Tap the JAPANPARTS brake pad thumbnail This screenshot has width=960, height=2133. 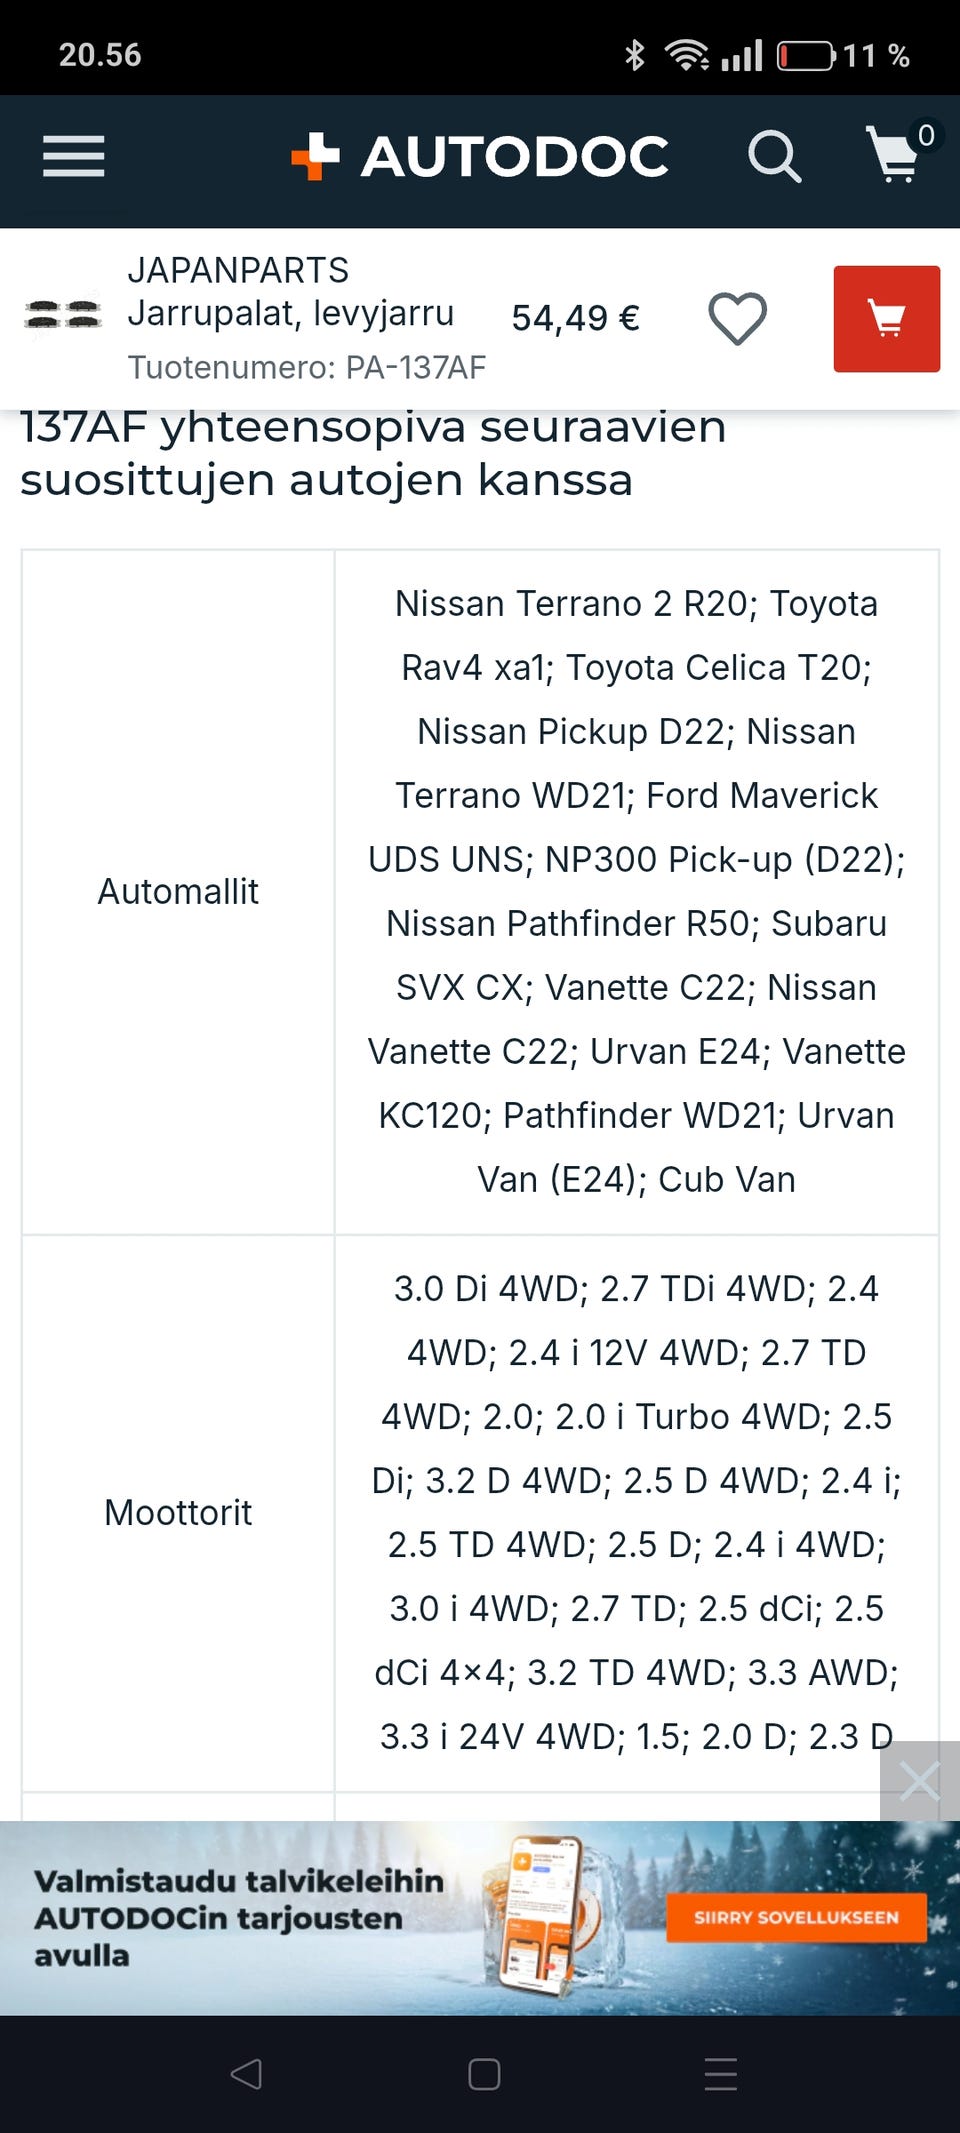63,316
